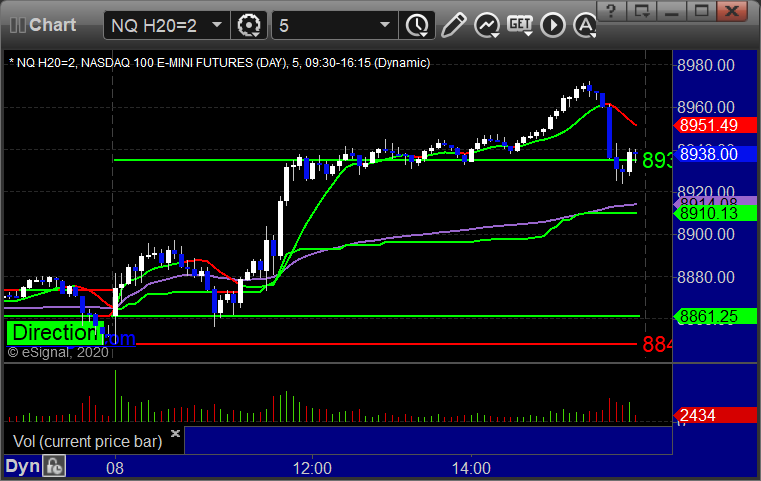This screenshot has height=481, width=761.
Task: Minimize the chart window
Action: tap(672, 11)
